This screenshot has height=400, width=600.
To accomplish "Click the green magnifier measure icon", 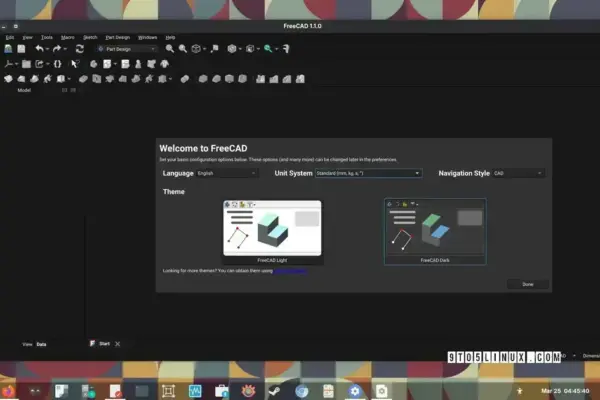I will tap(268, 49).
